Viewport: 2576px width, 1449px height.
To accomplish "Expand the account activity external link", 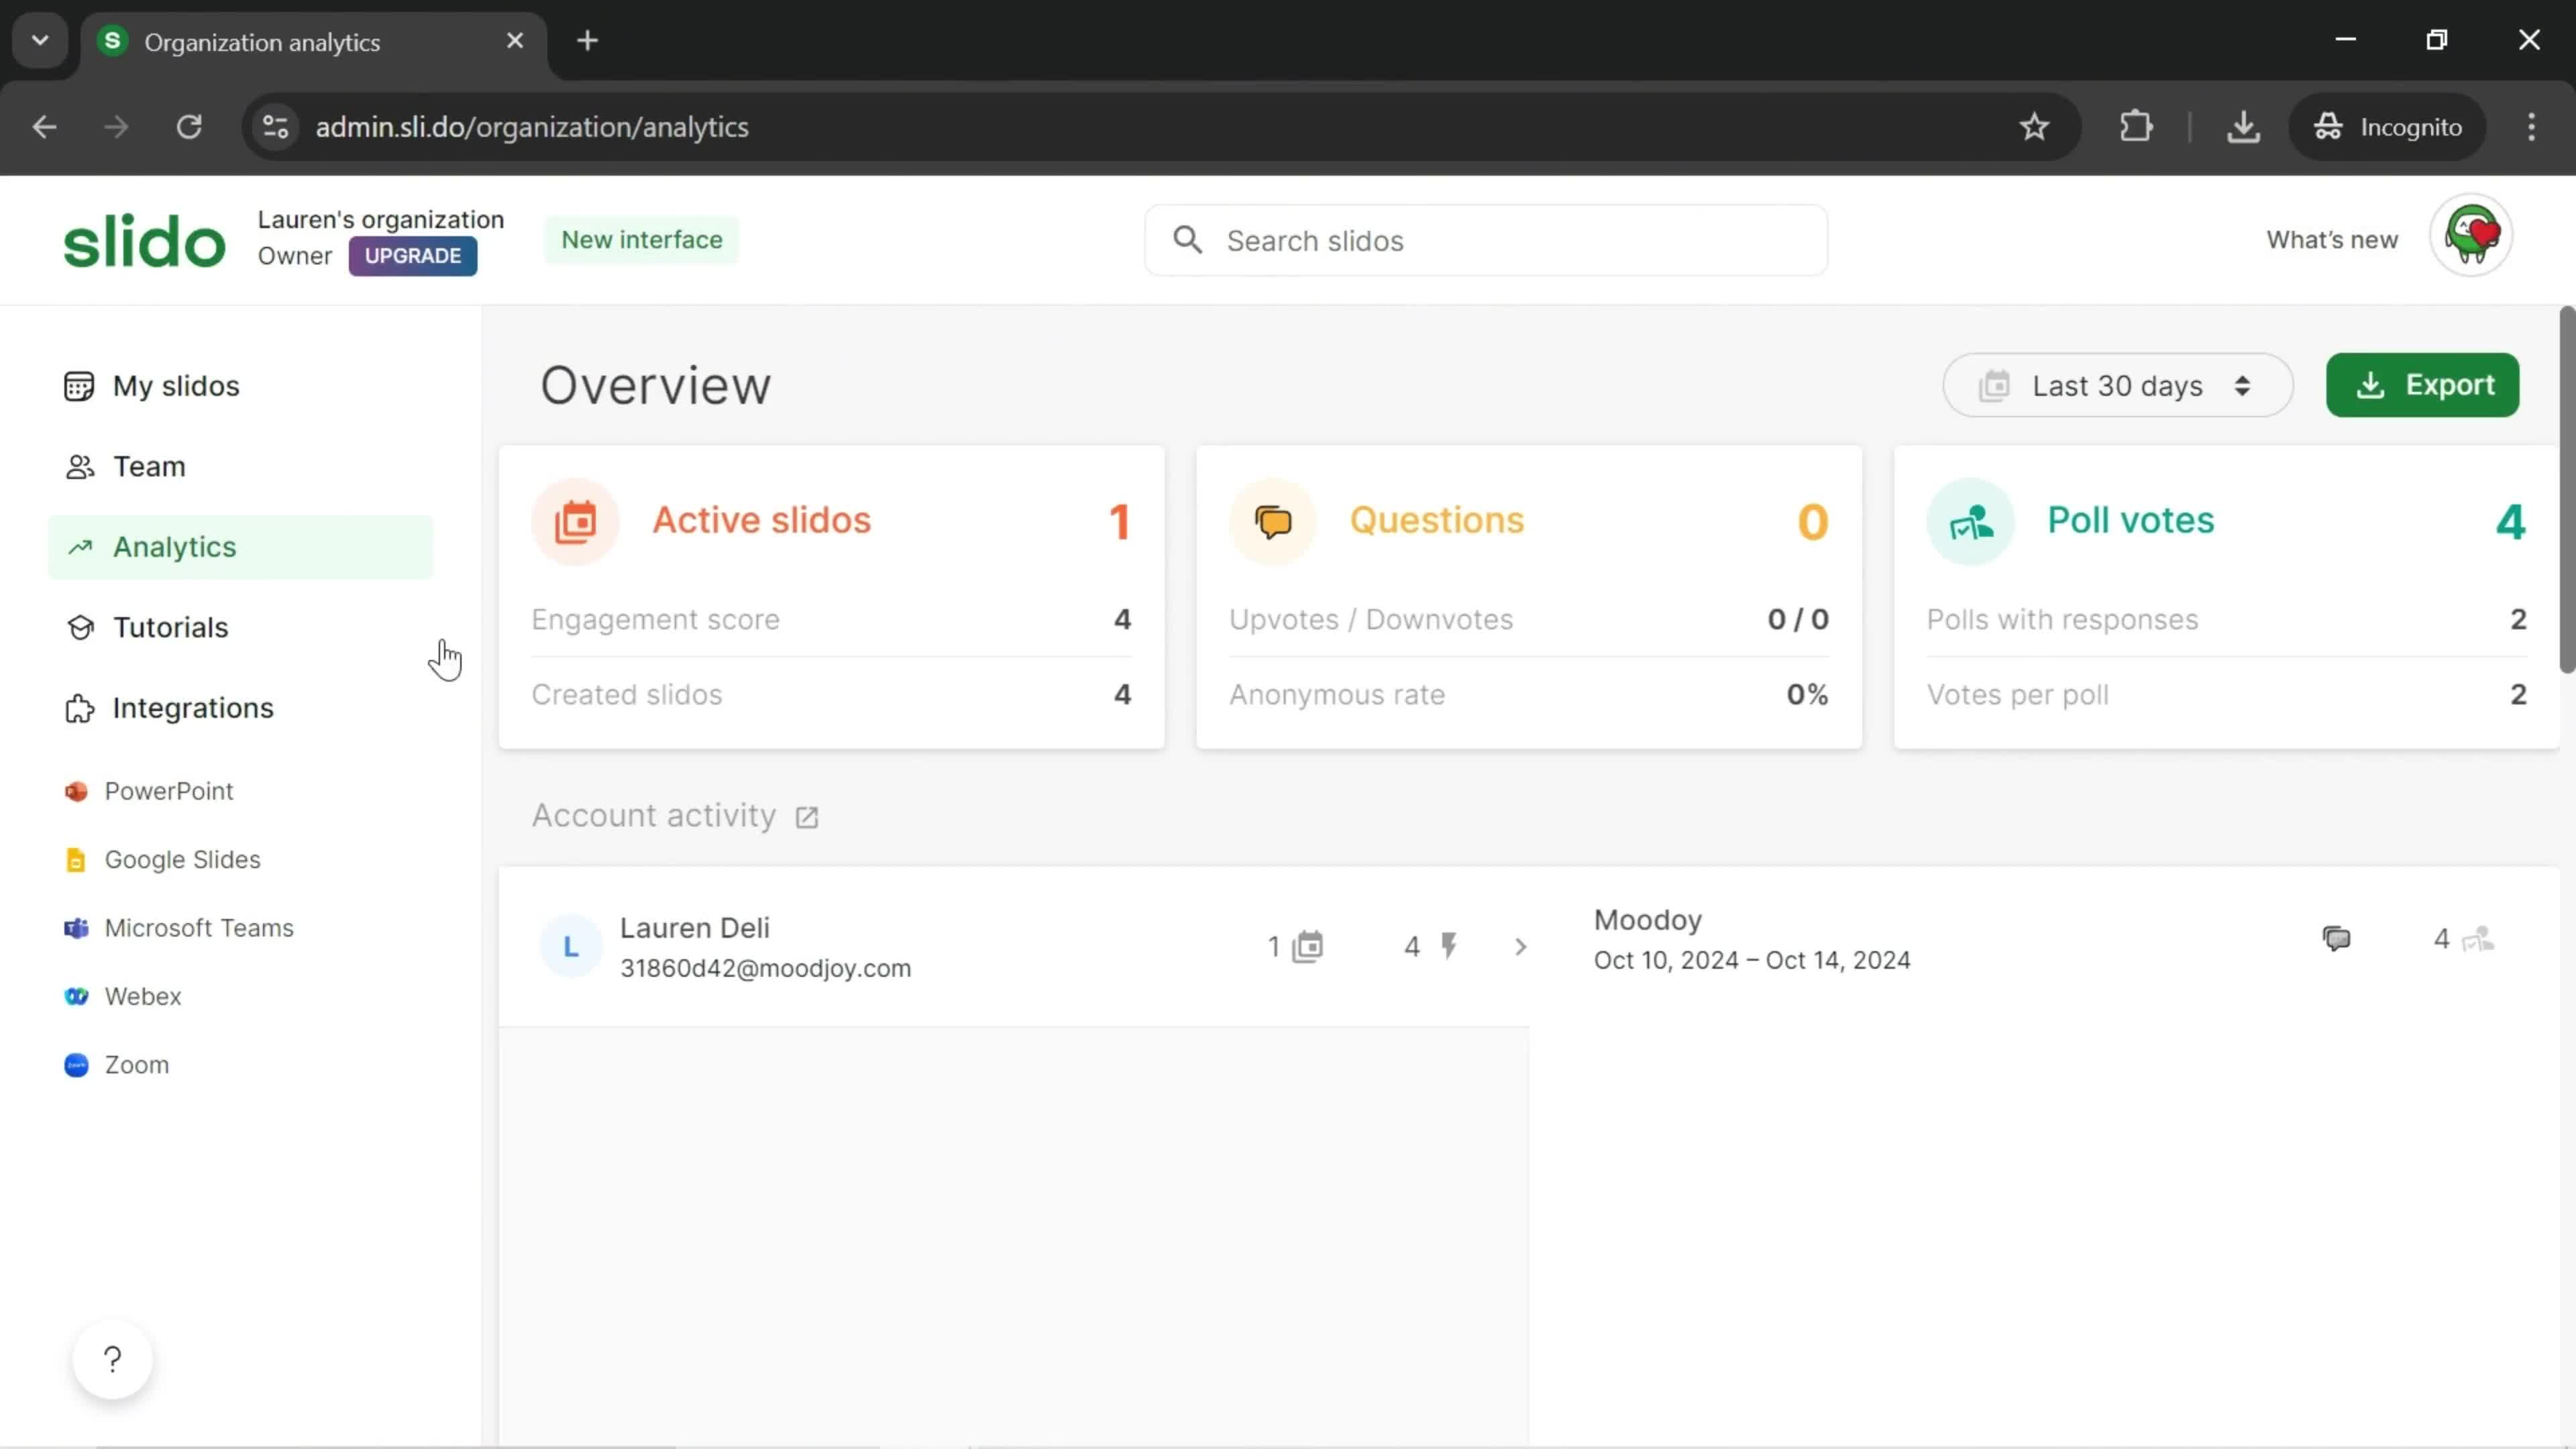I will click(808, 816).
